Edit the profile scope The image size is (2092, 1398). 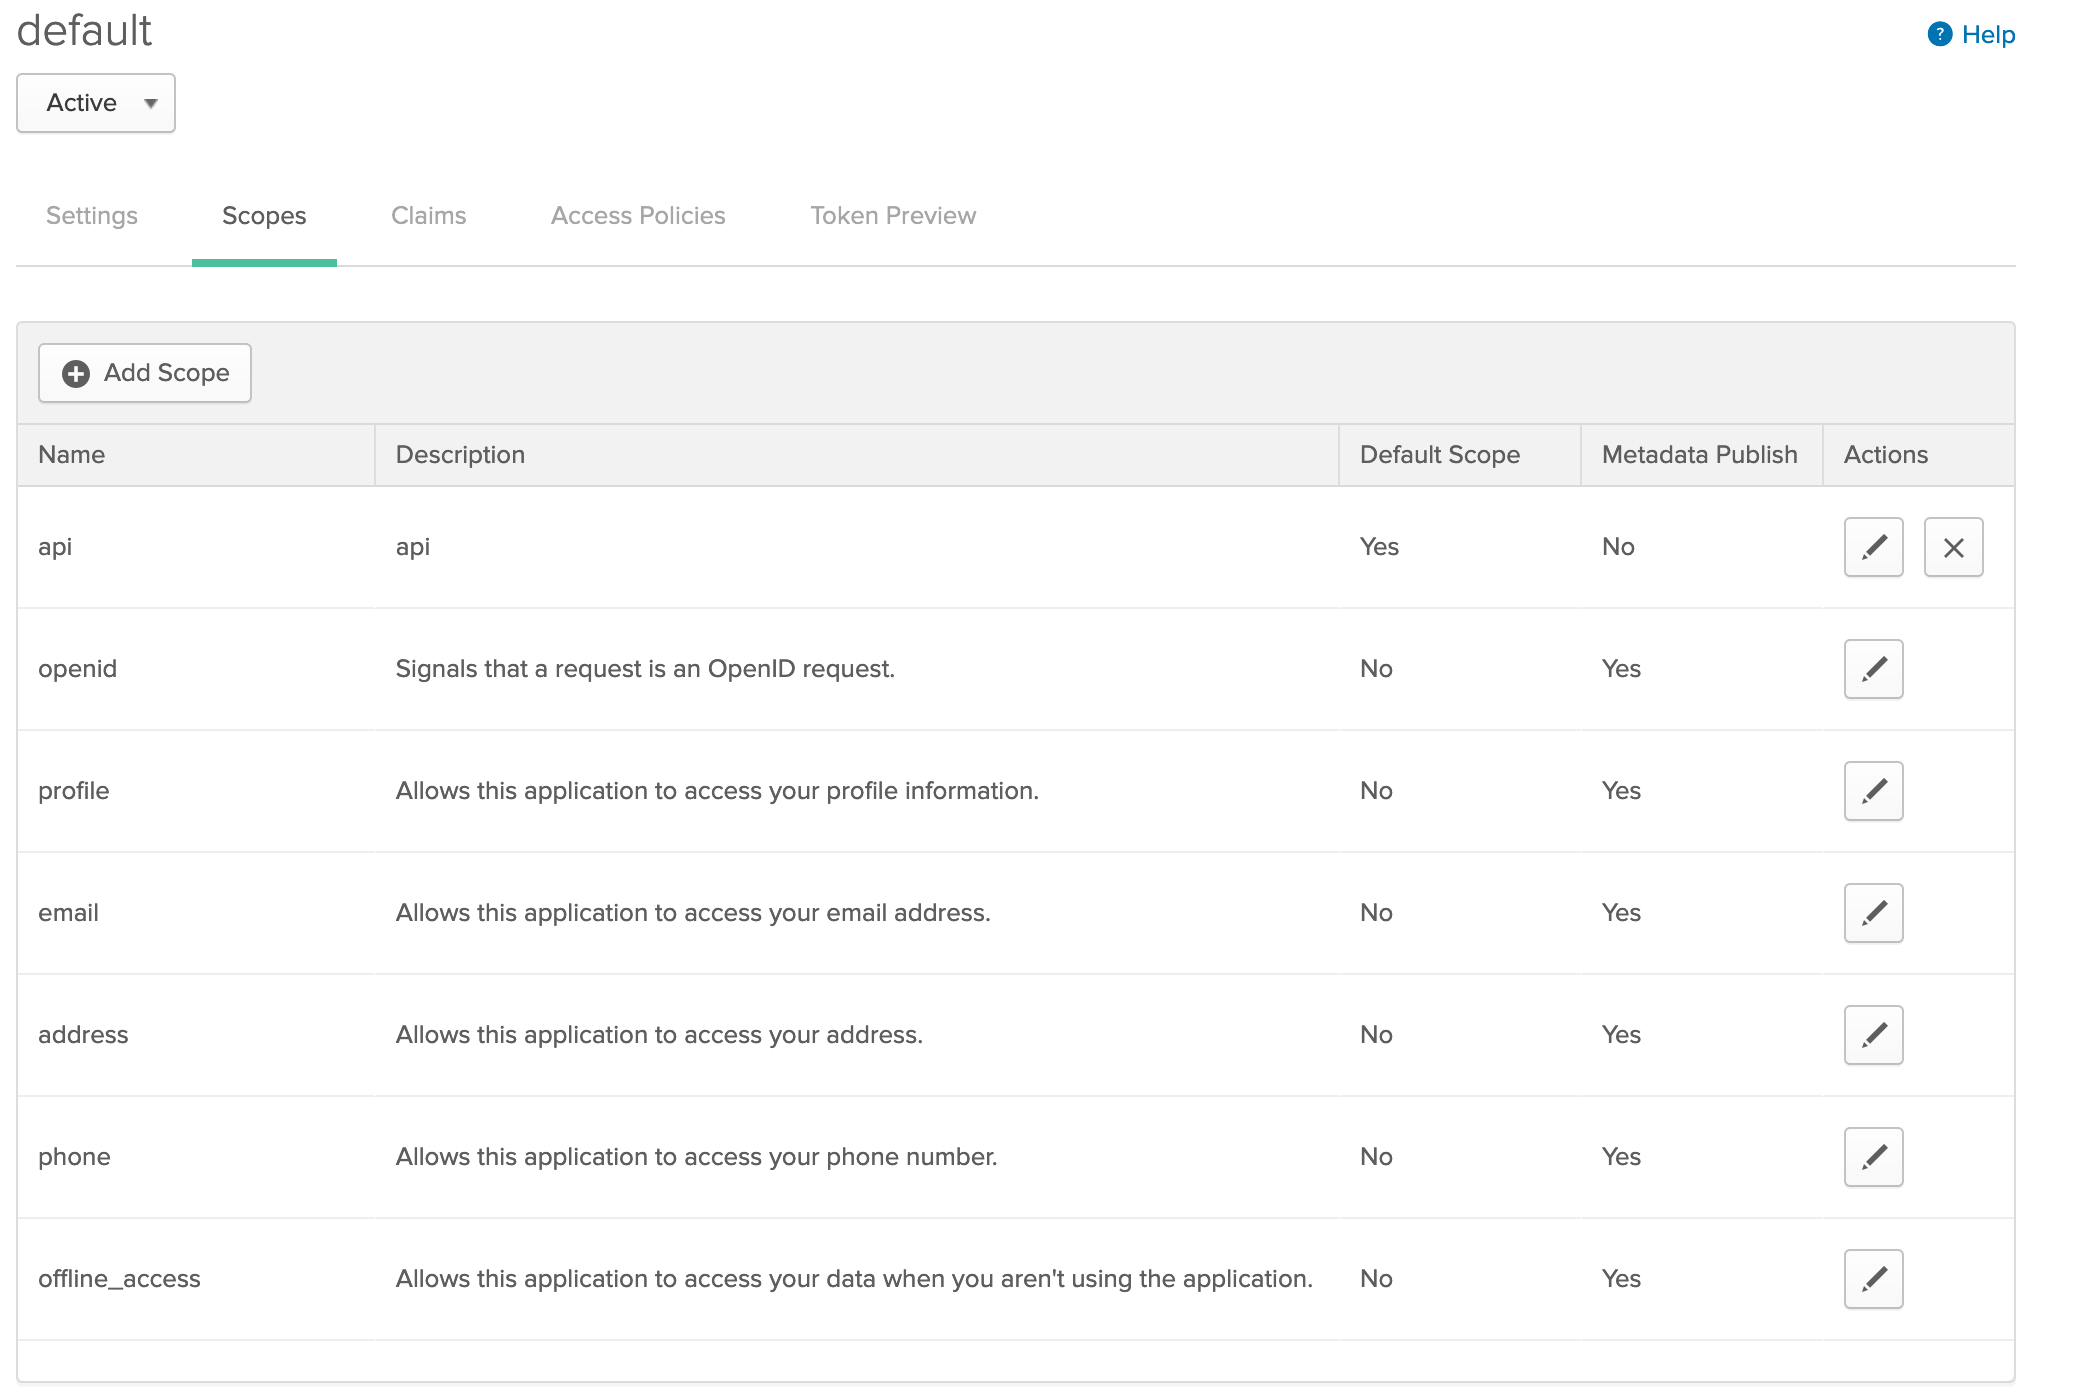[x=1873, y=791]
